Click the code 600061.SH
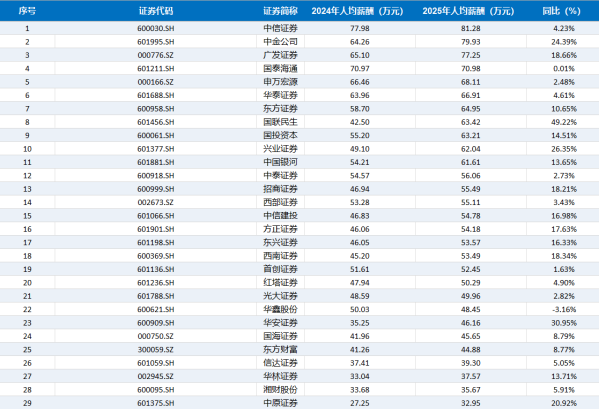 tap(156, 135)
